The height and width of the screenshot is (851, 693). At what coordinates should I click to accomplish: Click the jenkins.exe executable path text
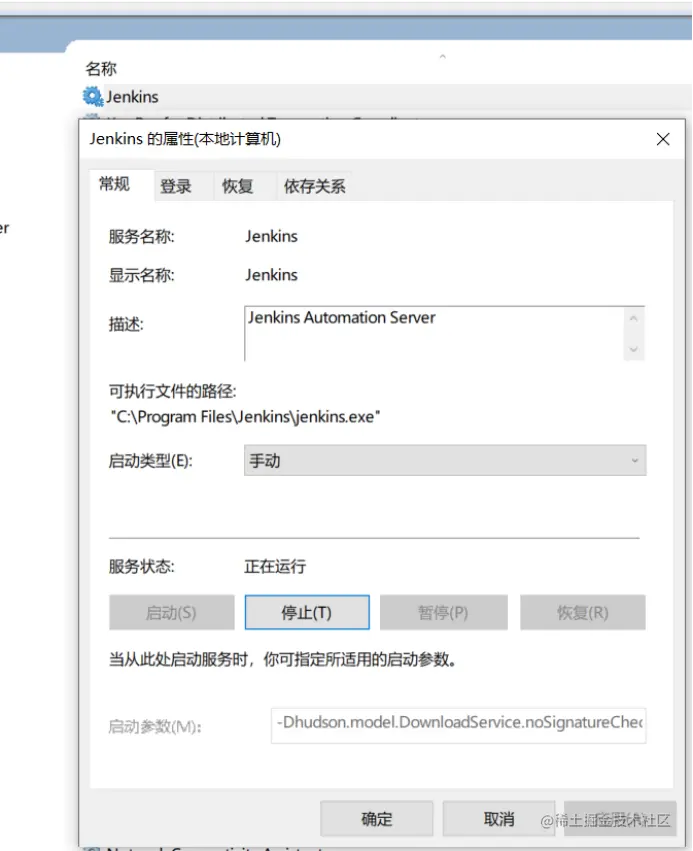pyautogui.click(x=245, y=417)
